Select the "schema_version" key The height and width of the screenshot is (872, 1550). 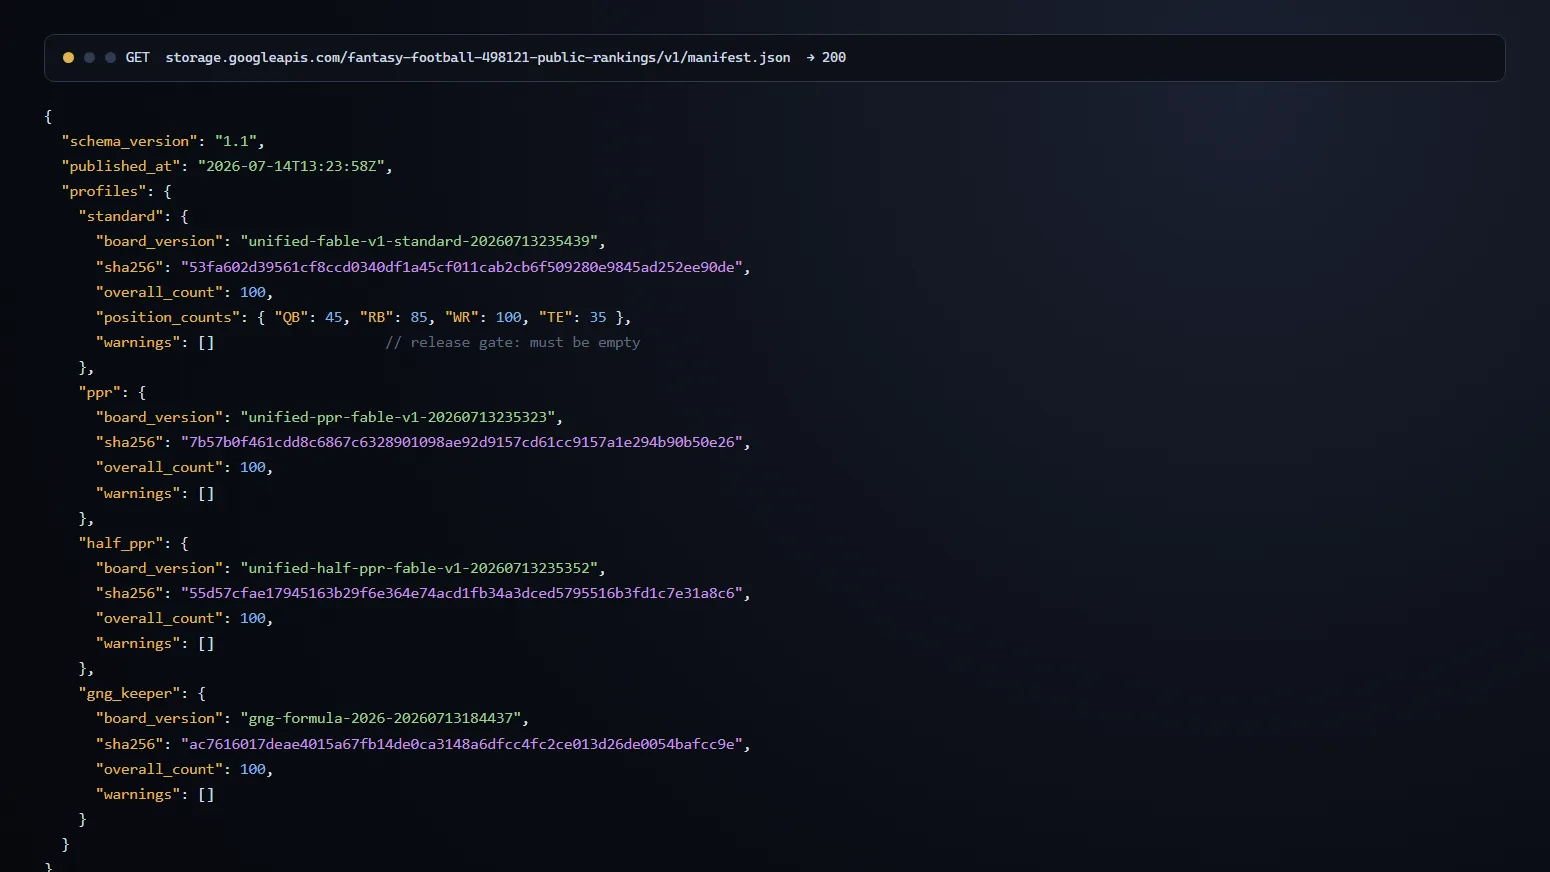[x=129, y=141]
